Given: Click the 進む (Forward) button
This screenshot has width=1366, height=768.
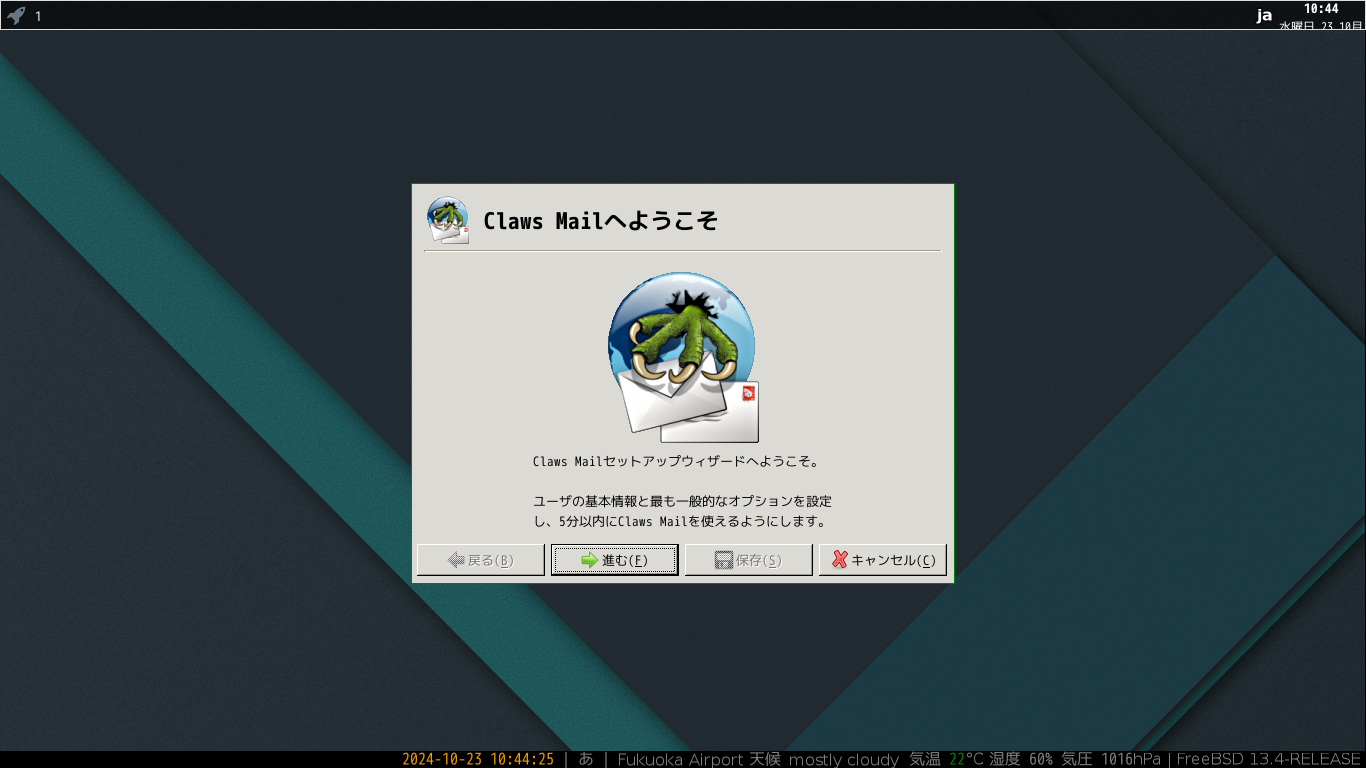Looking at the screenshot, I should click(x=614, y=560).
